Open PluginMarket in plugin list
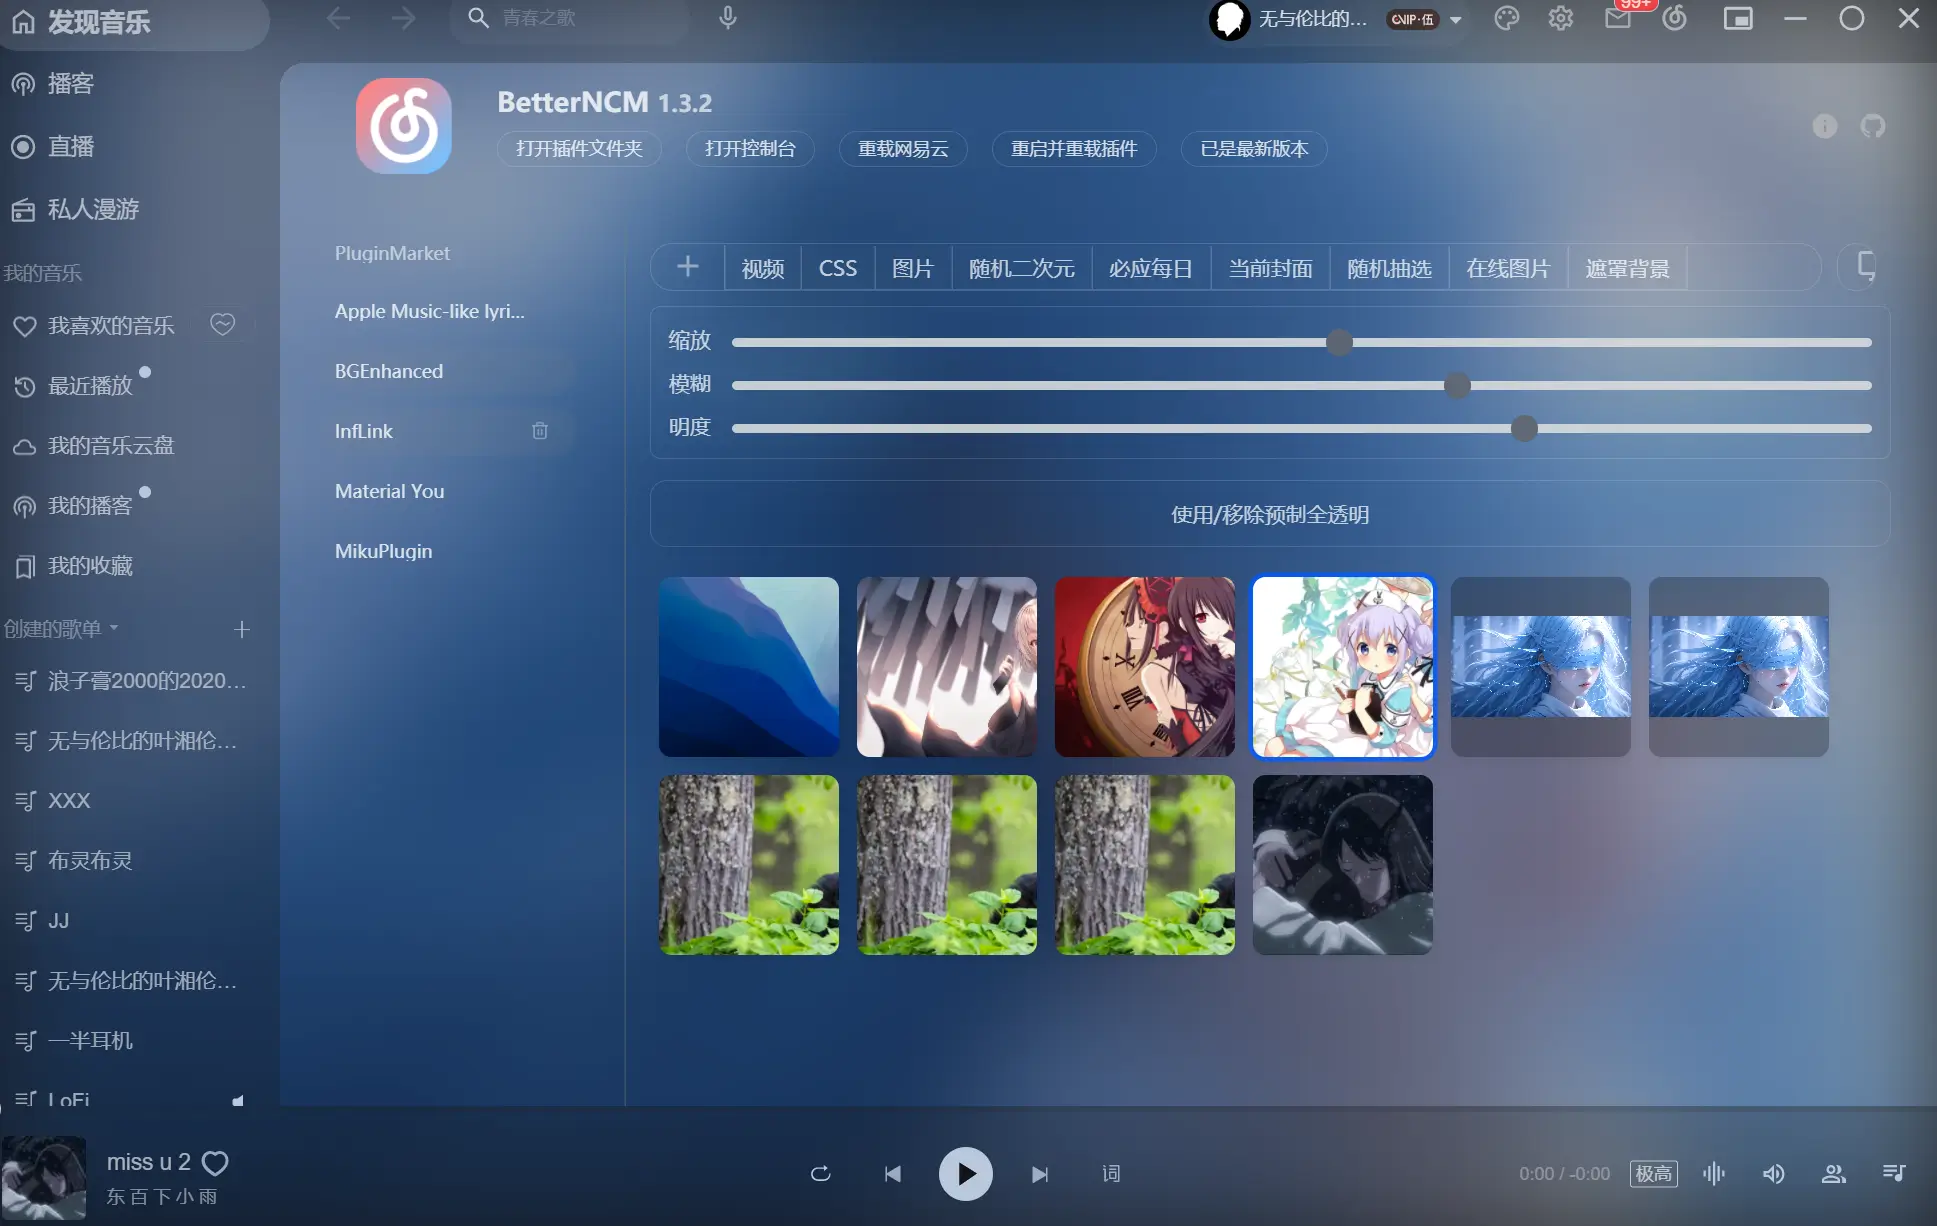The height and width of the screenshot is (1226, 1937). (x=392, y=253)
